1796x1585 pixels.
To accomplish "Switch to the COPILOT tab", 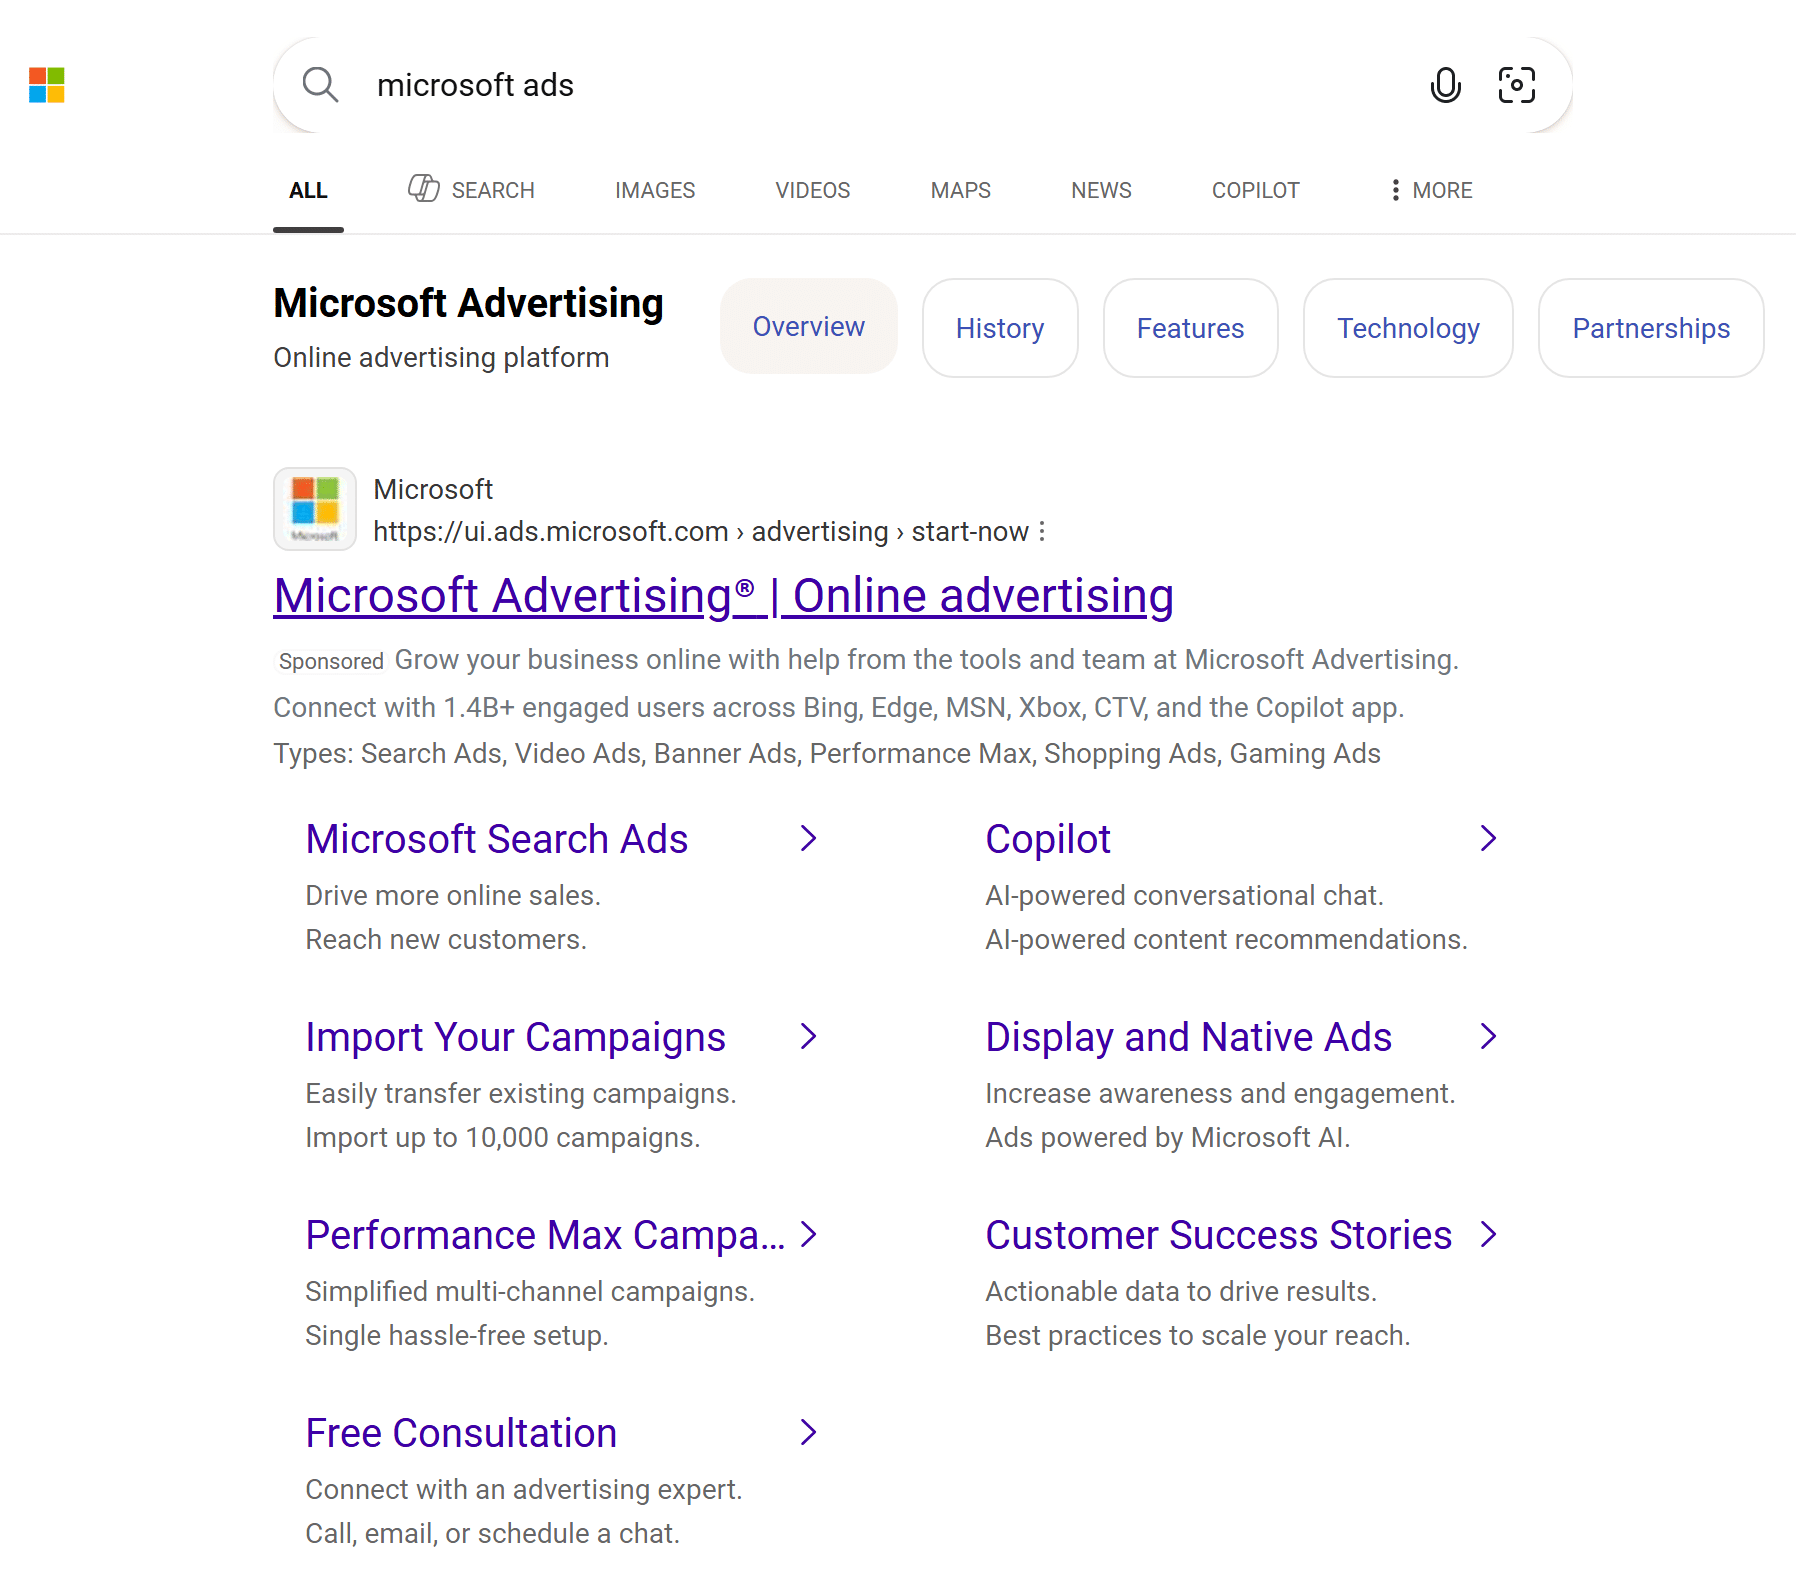I will 1255,190.
